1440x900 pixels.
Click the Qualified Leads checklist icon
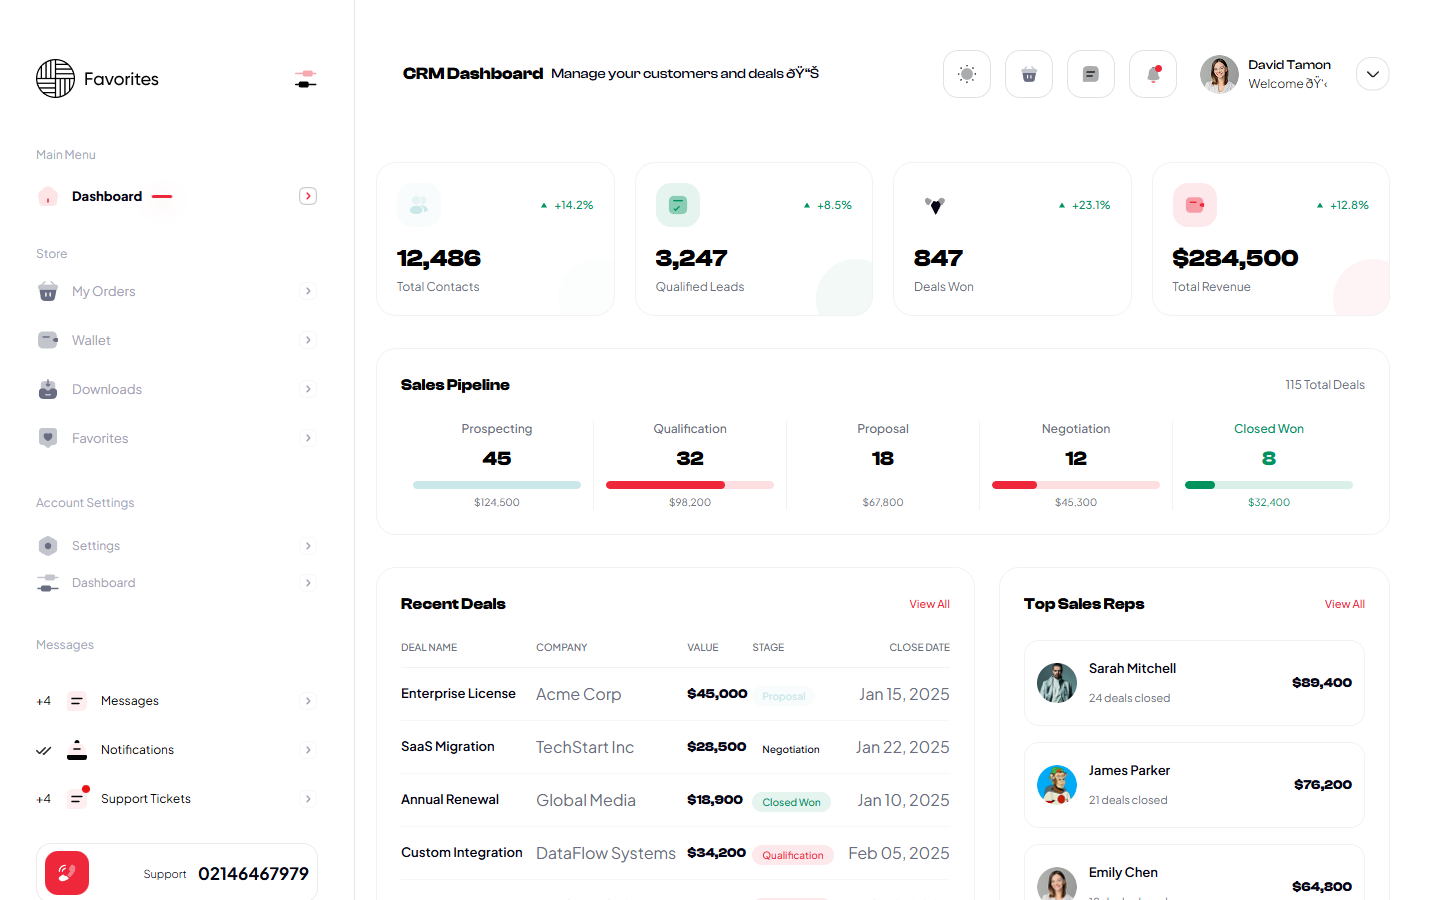[677, 205]
